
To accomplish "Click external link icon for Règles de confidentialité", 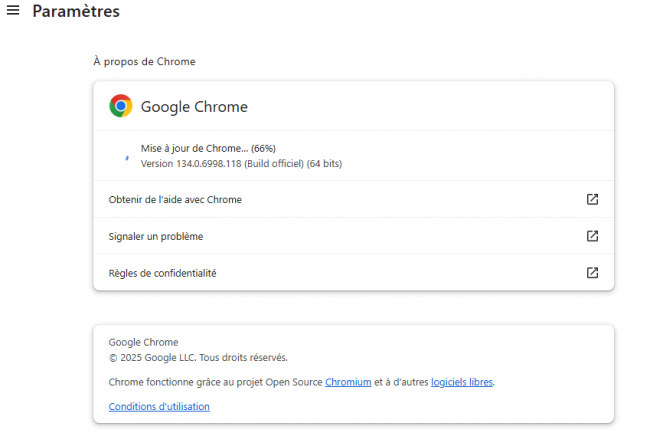I will pyautogui.click(x=592, y=272).
